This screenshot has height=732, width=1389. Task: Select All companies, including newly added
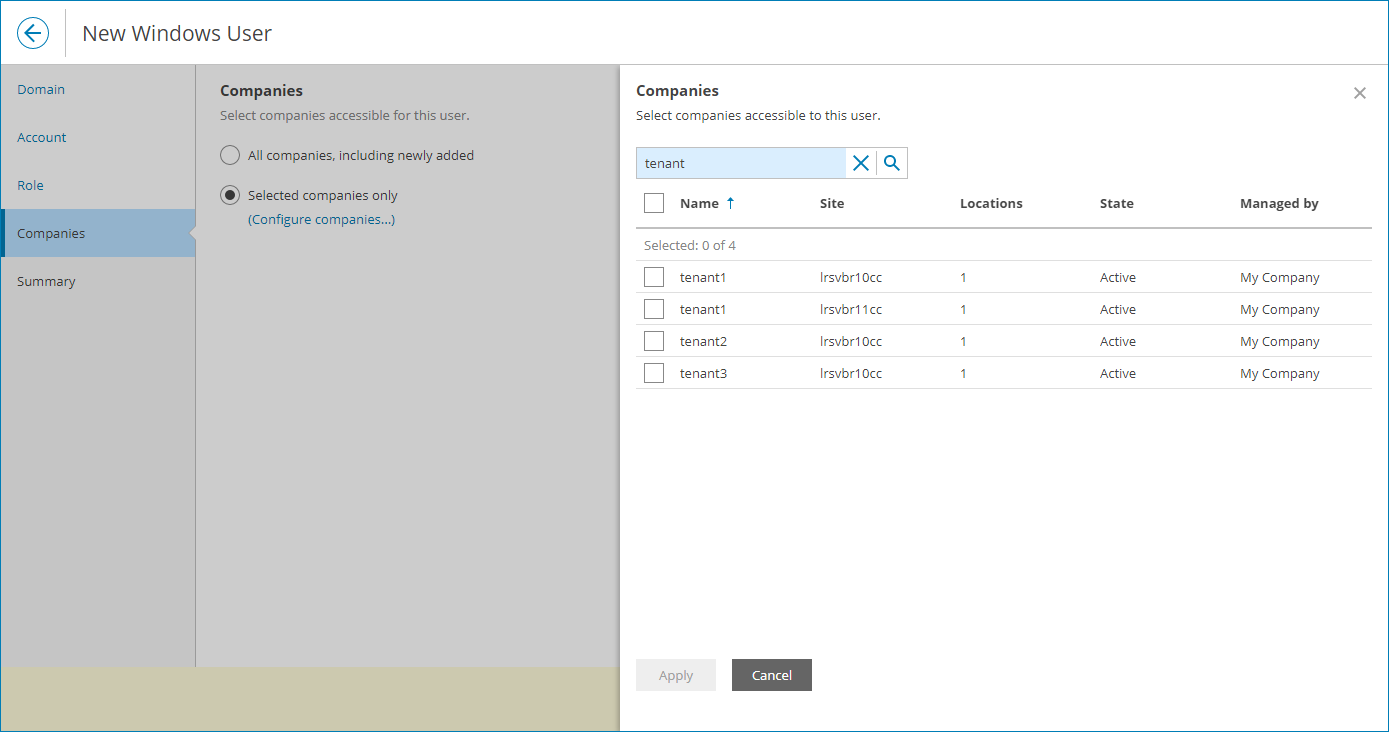230,155
